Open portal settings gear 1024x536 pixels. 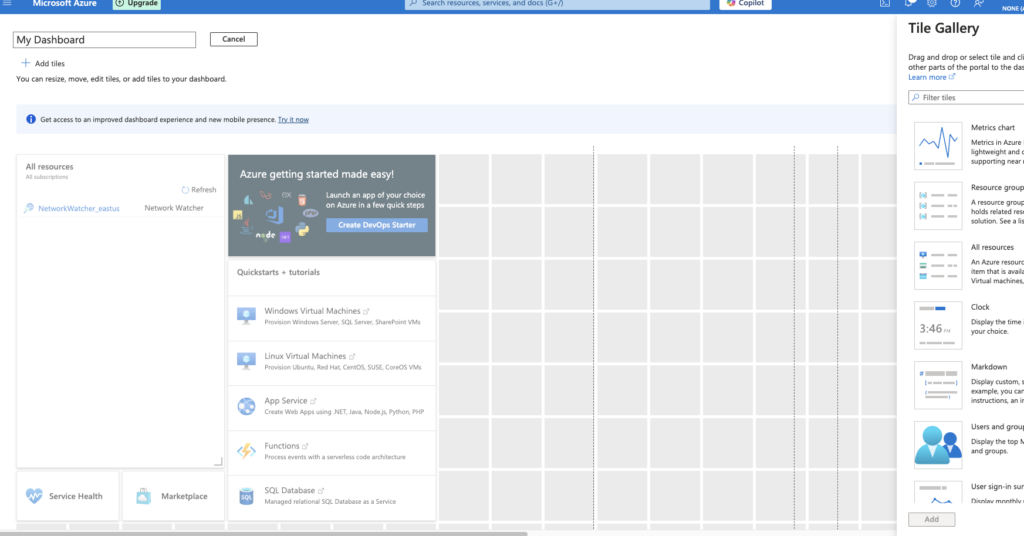tap(932, 3)
